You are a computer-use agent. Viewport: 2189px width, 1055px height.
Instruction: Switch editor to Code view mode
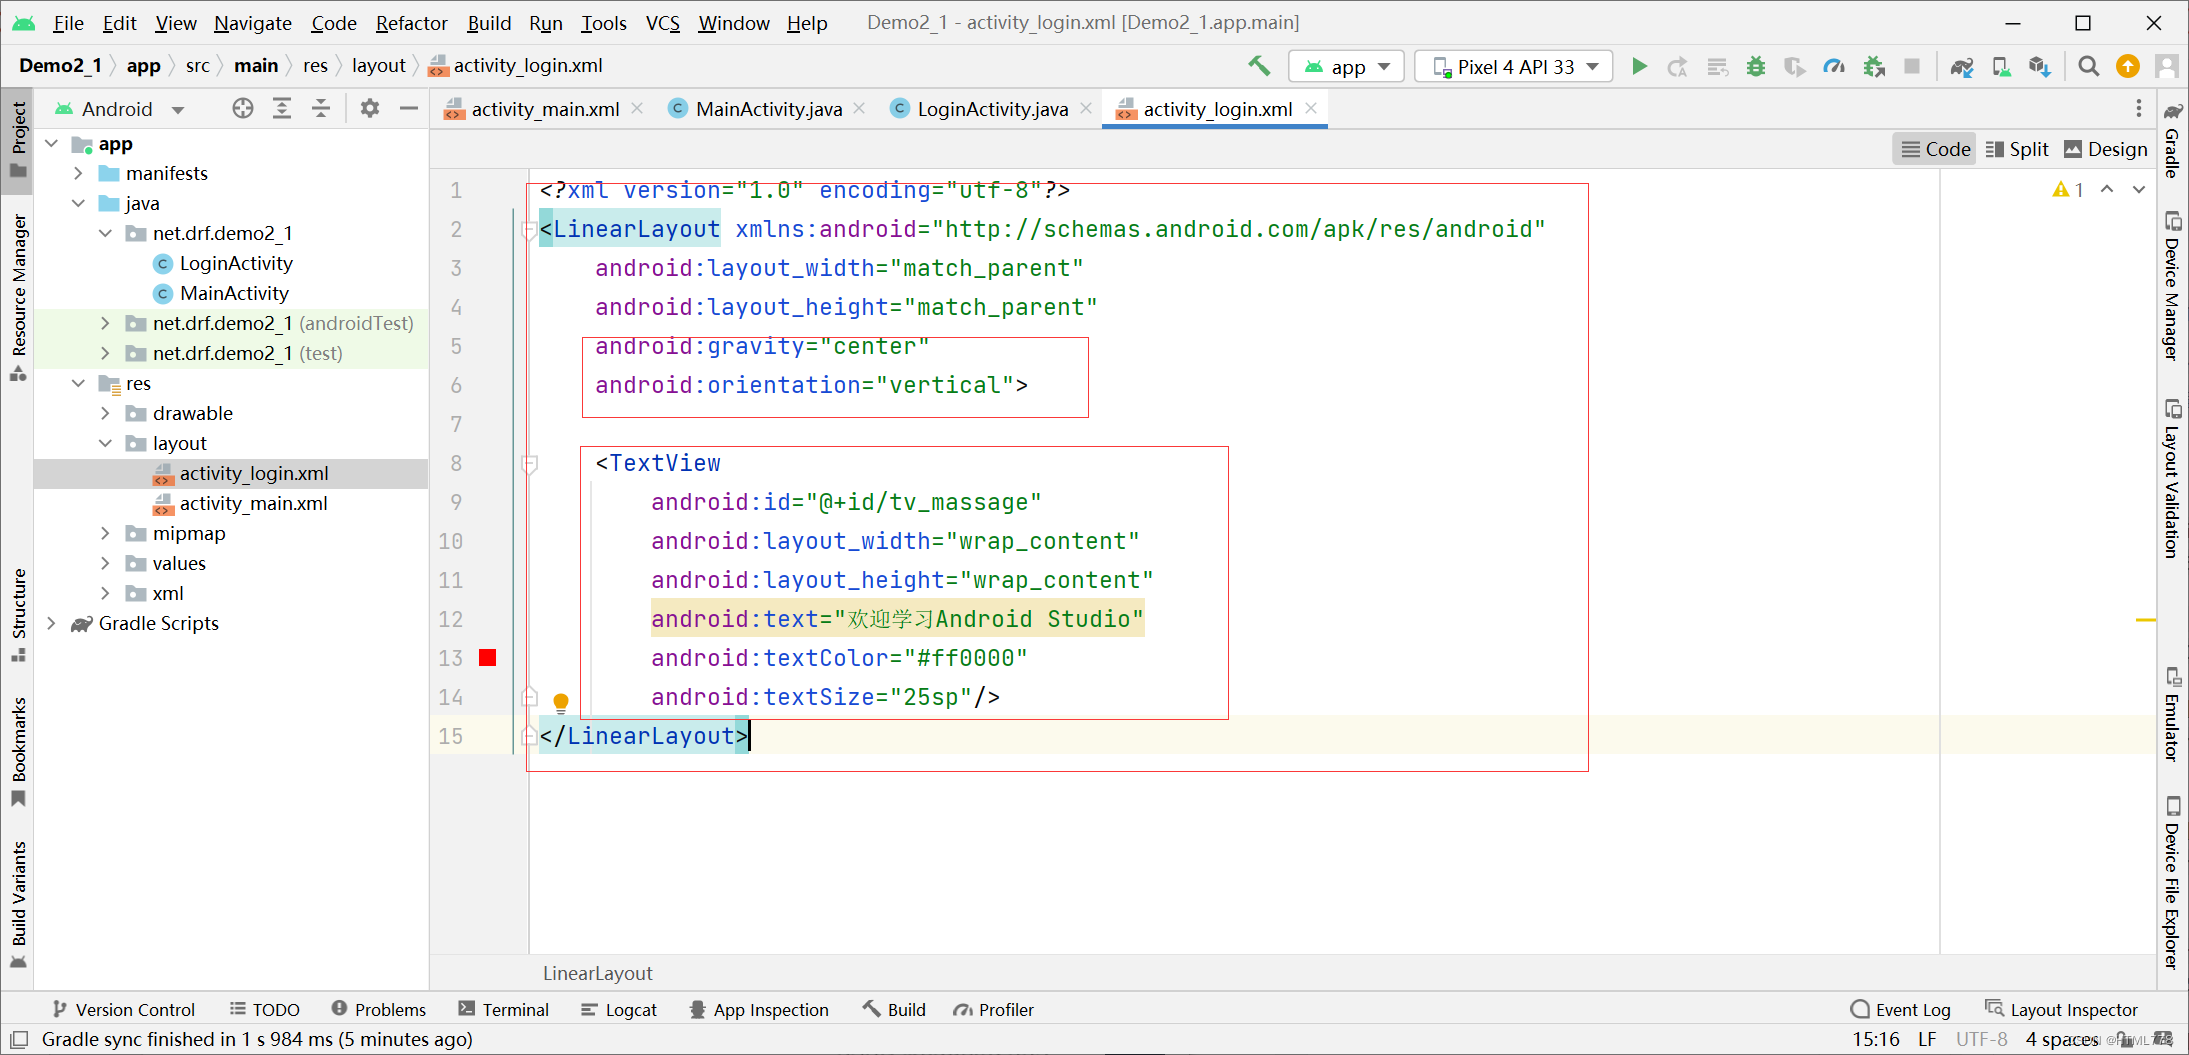click(x=1935, y=149)
